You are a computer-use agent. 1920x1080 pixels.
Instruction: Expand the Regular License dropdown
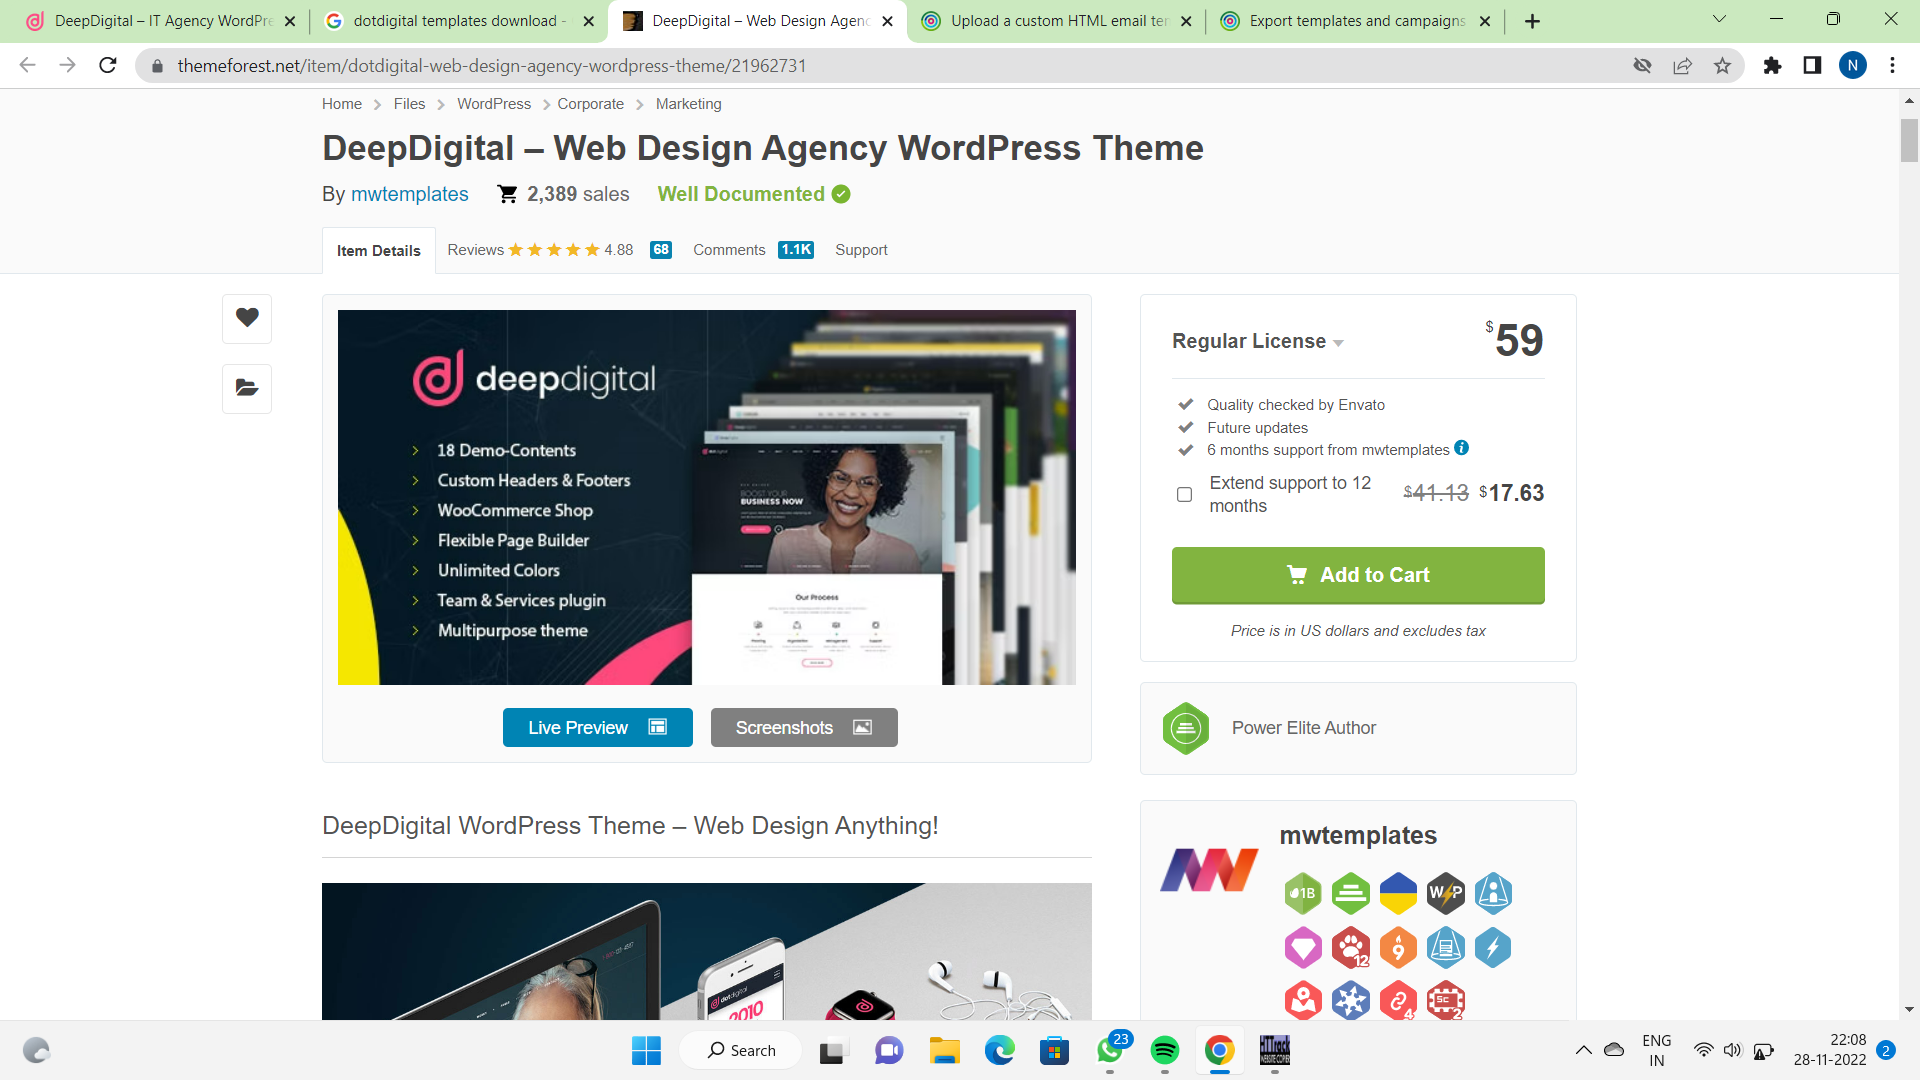click(1258, 341)
